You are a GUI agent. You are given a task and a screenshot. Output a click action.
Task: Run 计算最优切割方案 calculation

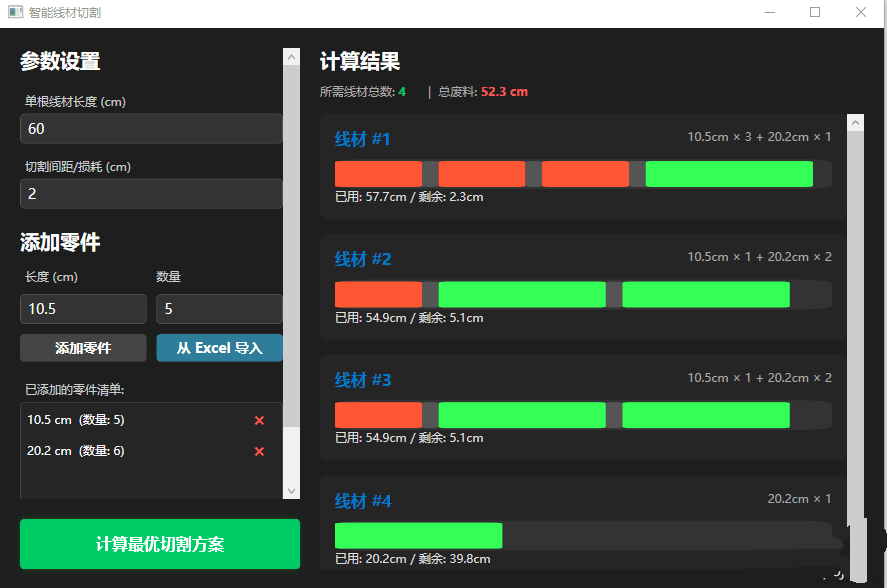(160, 544)
